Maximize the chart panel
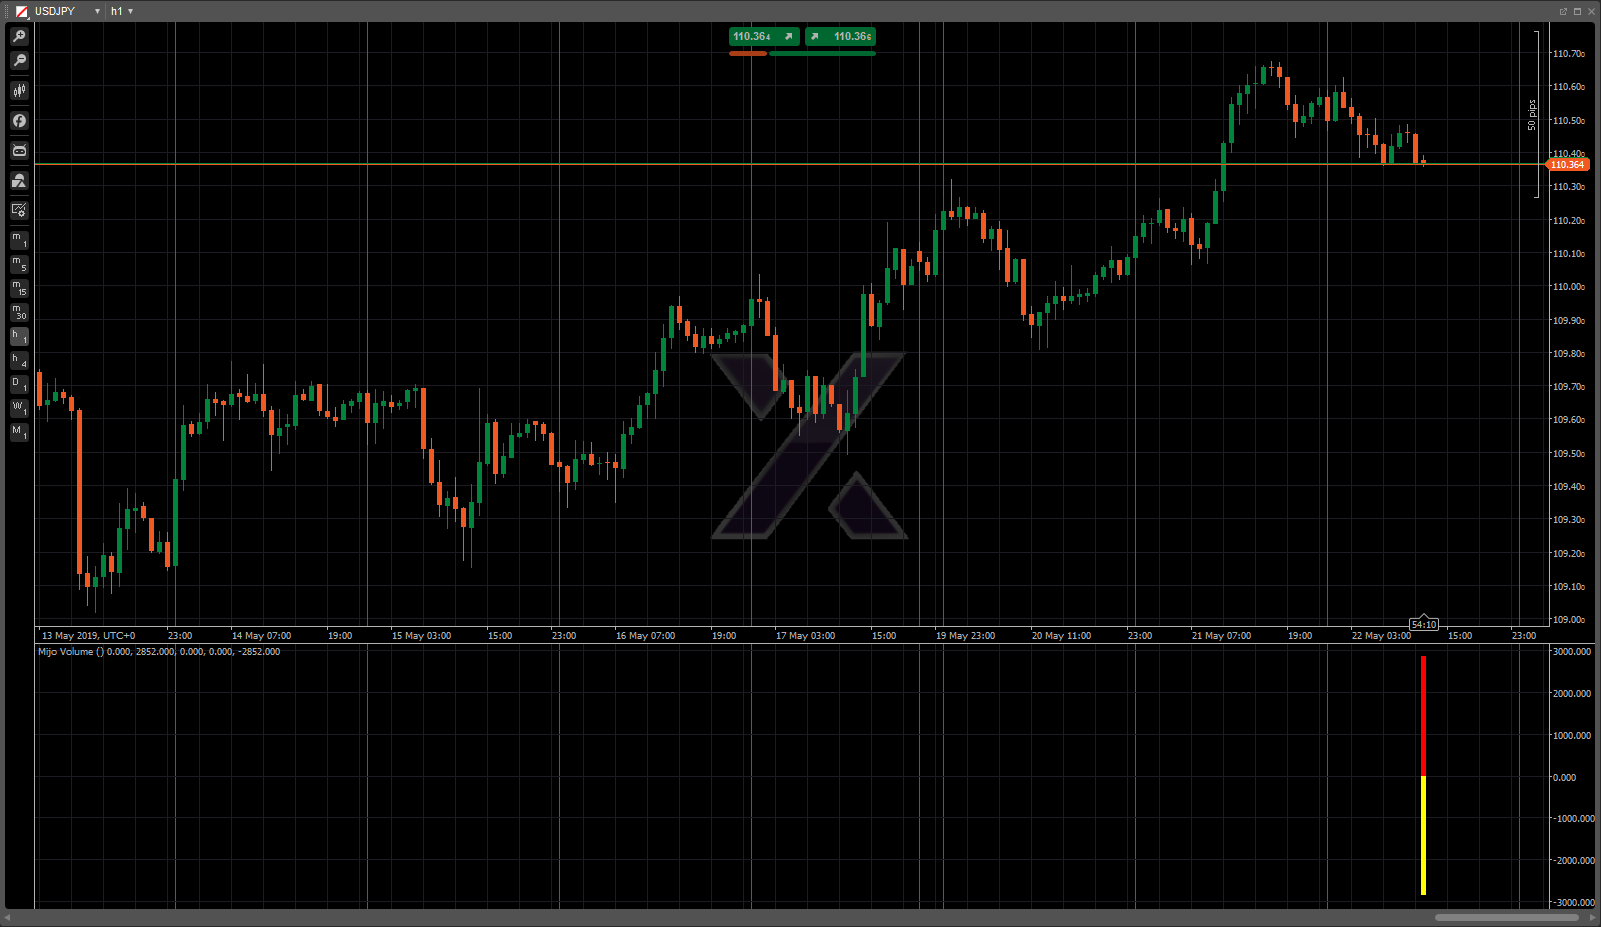This screenshot has height=927, width=1601. 1577,11
